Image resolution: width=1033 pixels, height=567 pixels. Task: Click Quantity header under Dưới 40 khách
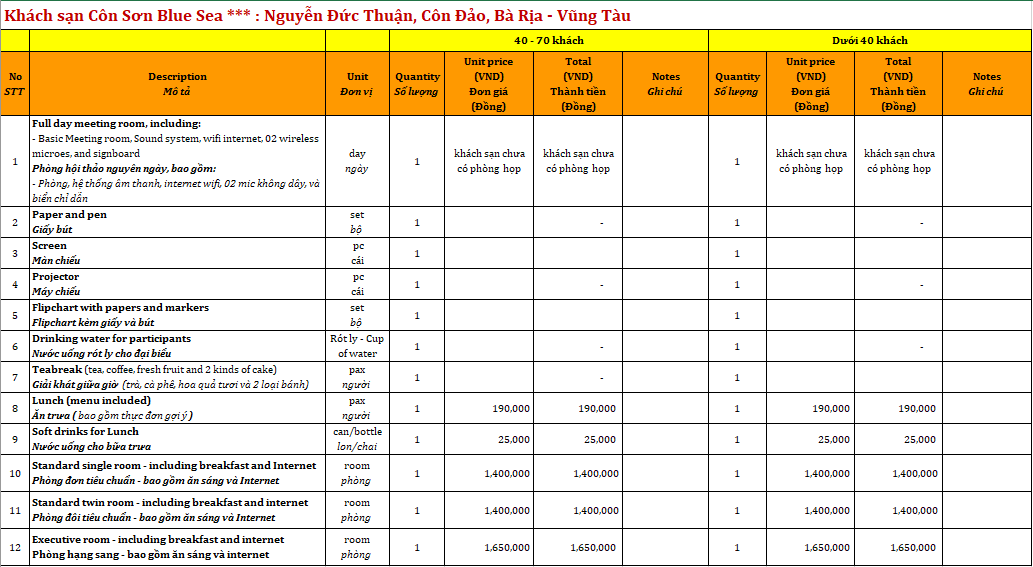(x=737, y=84)
